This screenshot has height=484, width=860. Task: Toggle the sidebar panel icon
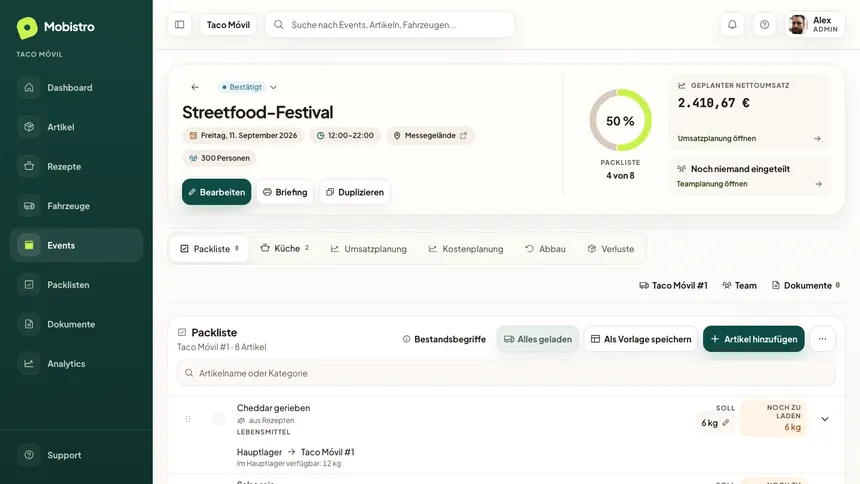[x=179, y=25]
